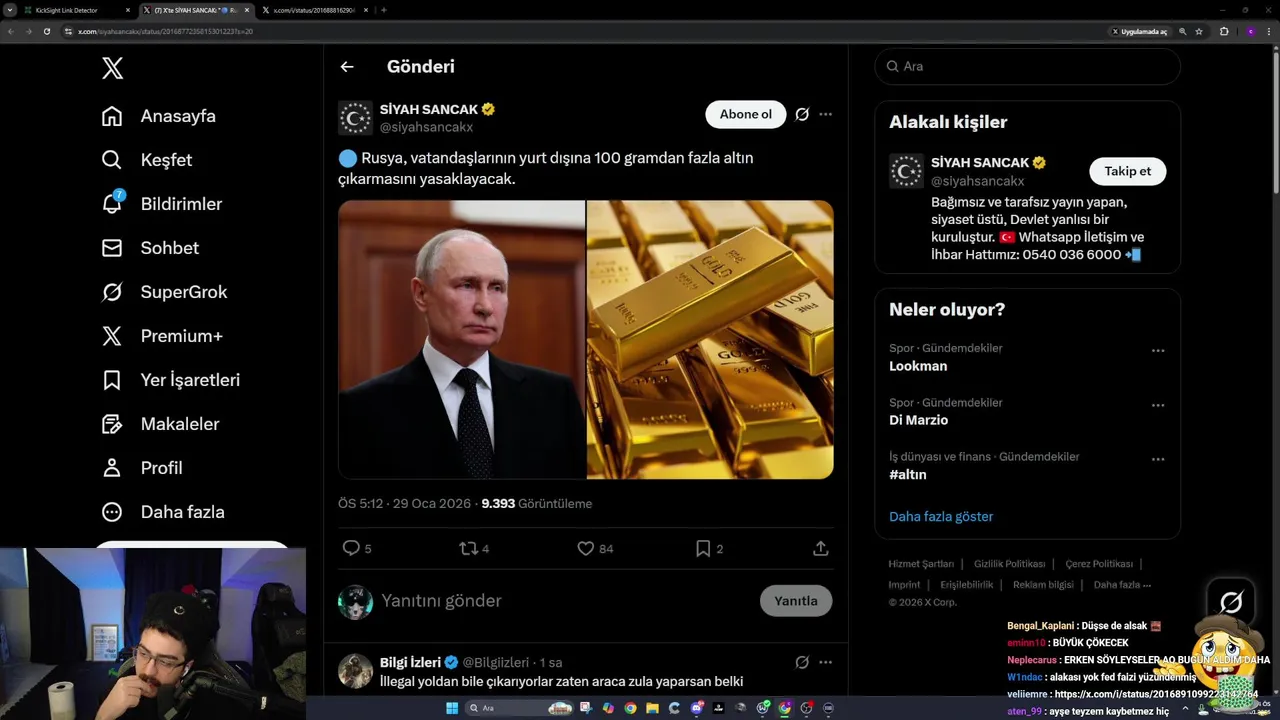Open the floating Grok button
The image size is (1280, 720).
pyautogui.click(x=1231, y=602)
